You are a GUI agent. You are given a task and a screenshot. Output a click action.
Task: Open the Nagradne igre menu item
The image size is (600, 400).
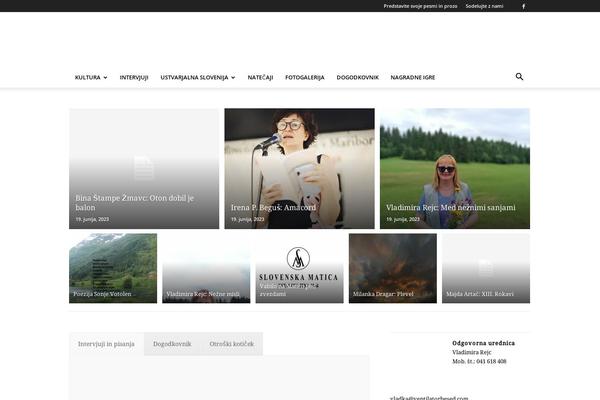pos(412,77)
